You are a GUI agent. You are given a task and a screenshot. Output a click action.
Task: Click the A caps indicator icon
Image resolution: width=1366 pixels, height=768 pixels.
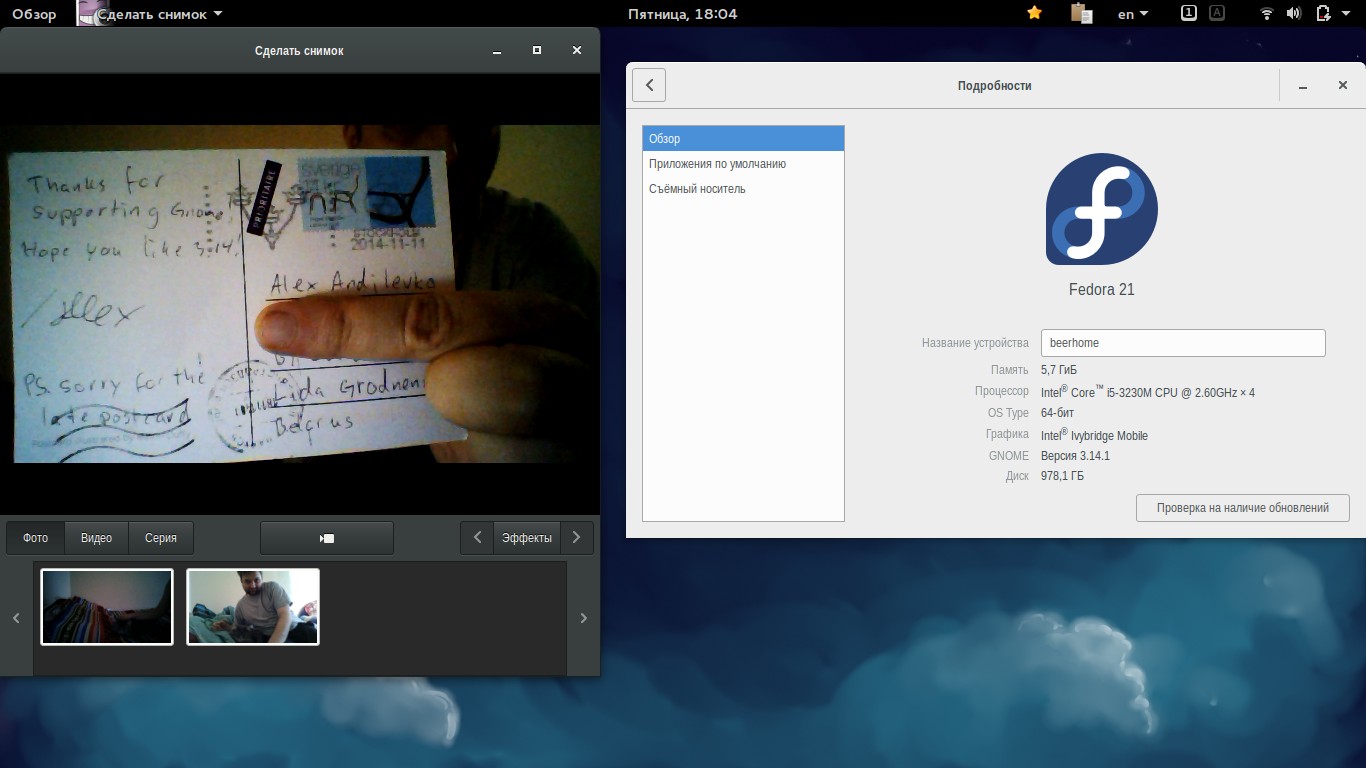pos(1217,13)
